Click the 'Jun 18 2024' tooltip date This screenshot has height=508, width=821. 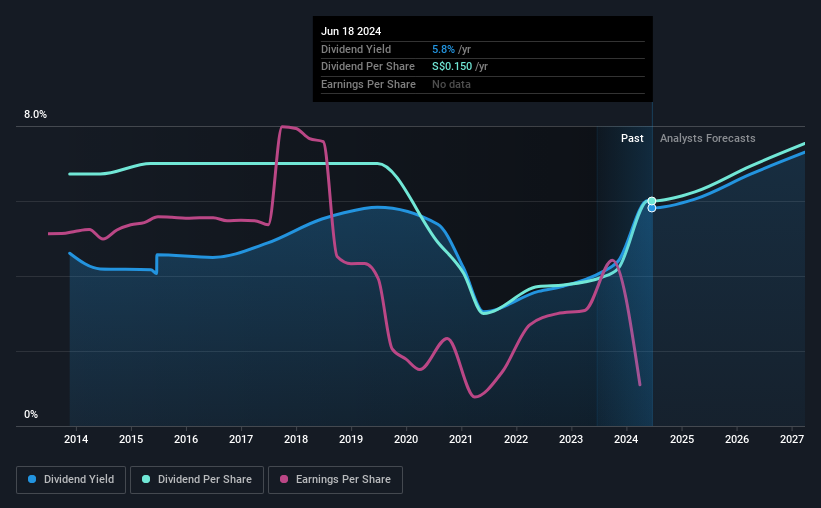(351, 31)
